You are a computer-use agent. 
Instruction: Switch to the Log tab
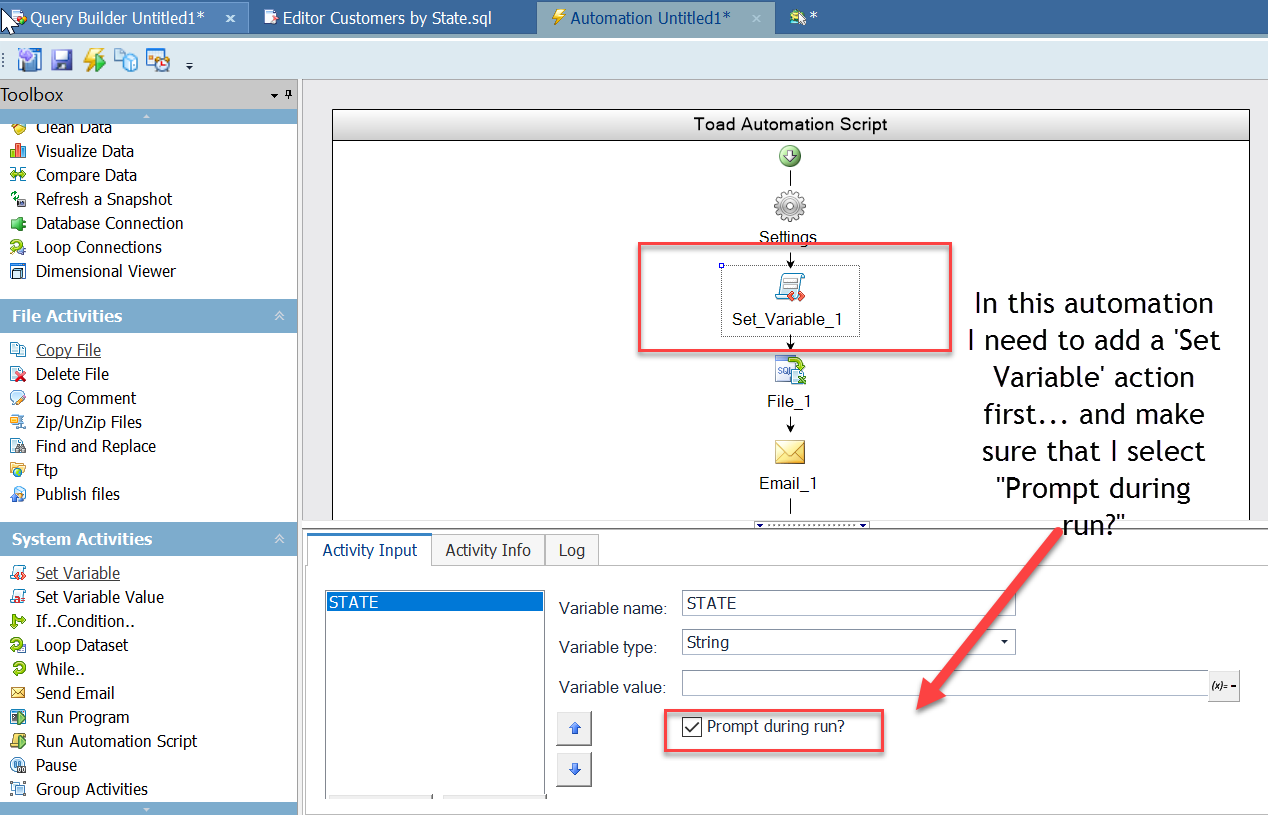pos(572,550)
